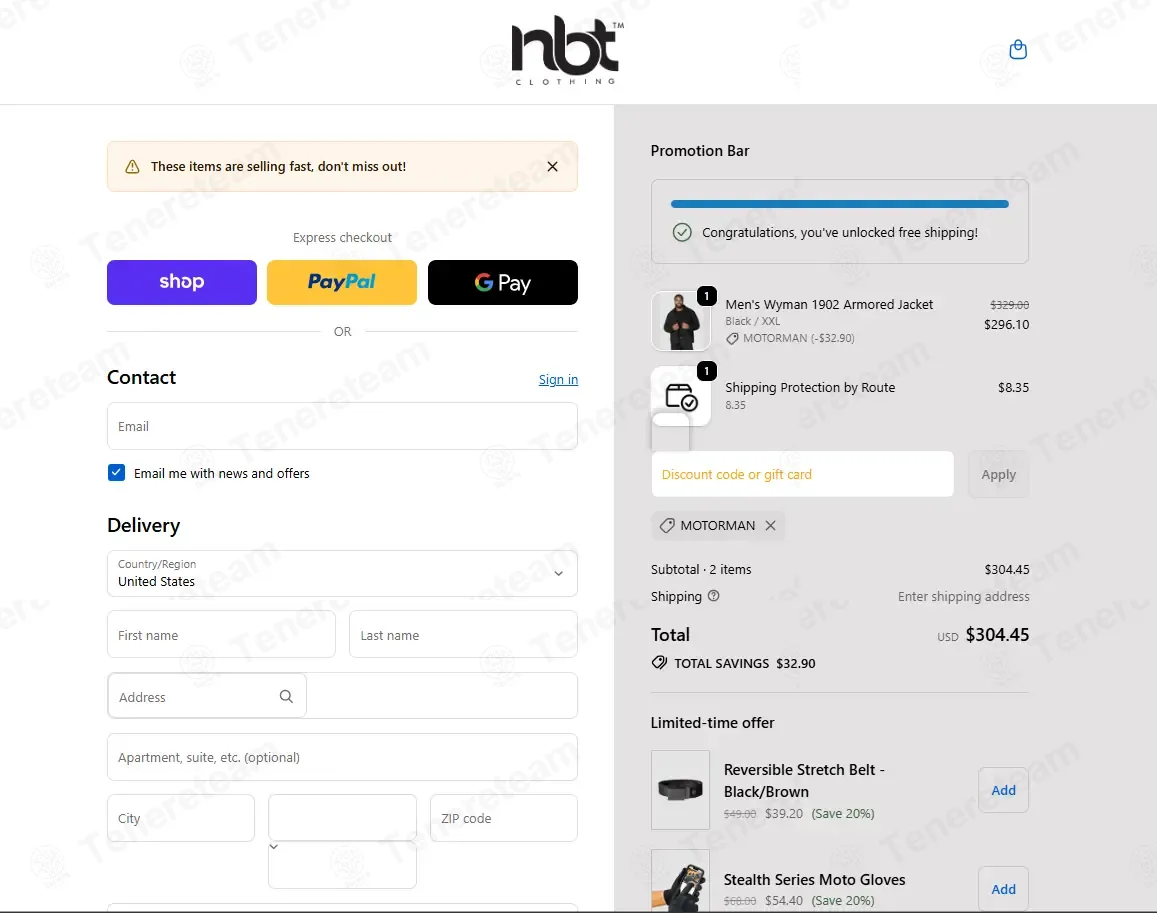Expand the Country/Region dropdown
The height and width of the screenshot is (913, 1157).
pyautogui.click(x=342, y=573)
